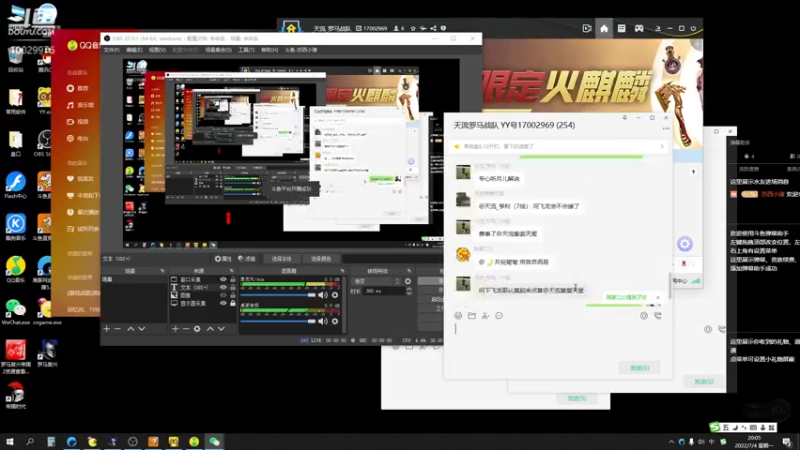Screen dimensions: 800x450
Task: Move source down arrow in sources panel
Action: 221,329
